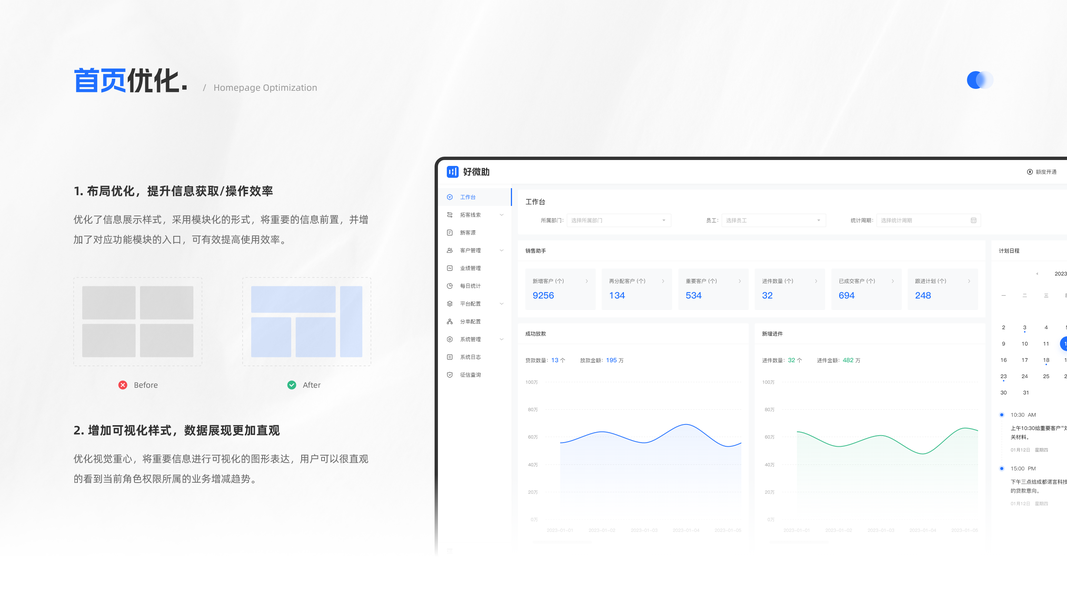Open the 再分配客户 134 card
1067x600 pixels.
click(x=637, y=289)
